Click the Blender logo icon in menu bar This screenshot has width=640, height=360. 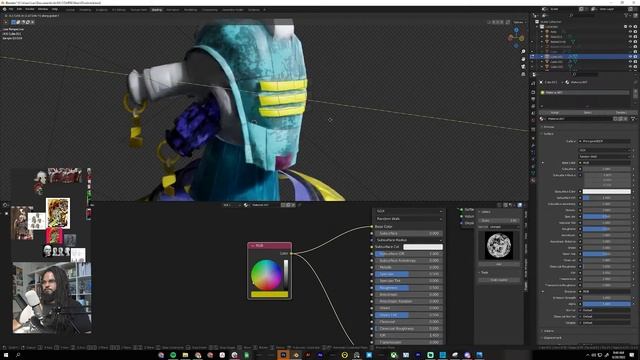4,9
